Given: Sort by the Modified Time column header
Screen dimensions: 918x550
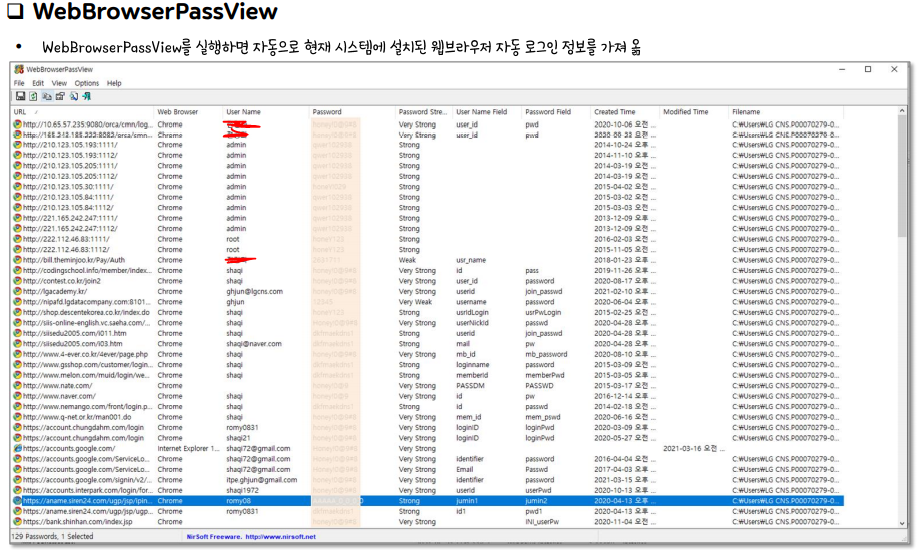Looking at the screenshot, I should pos(694,112).
